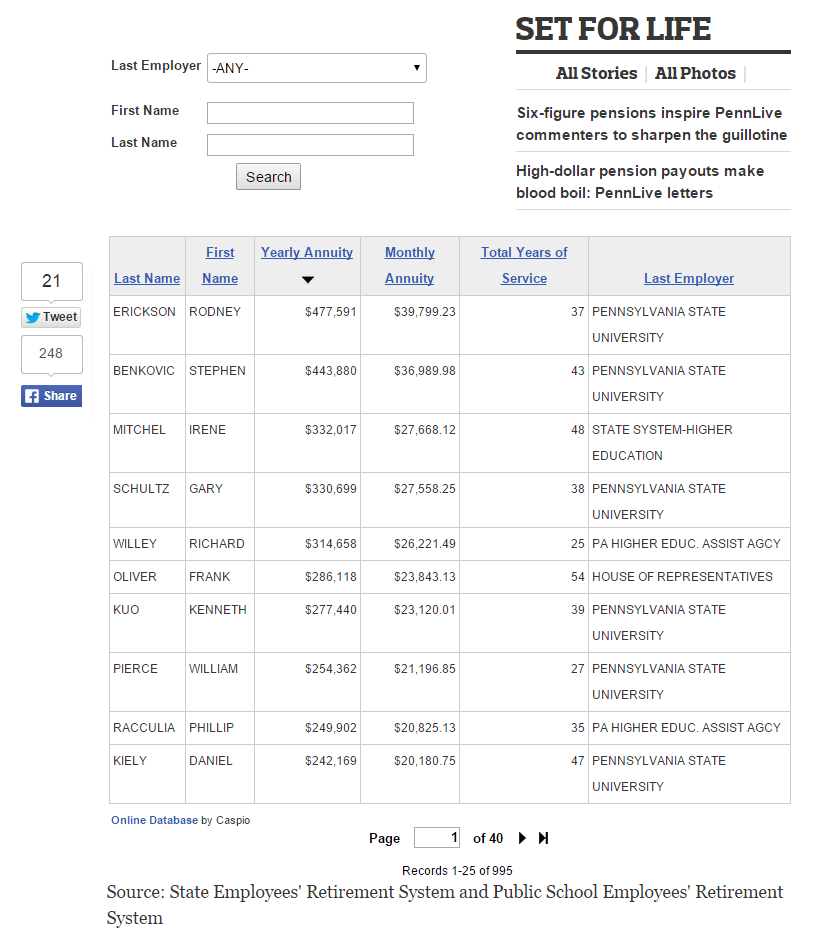Screen dimensions: 827x945
Task: Open High-dollar pension payouts letters story
Action: [640, 182]
